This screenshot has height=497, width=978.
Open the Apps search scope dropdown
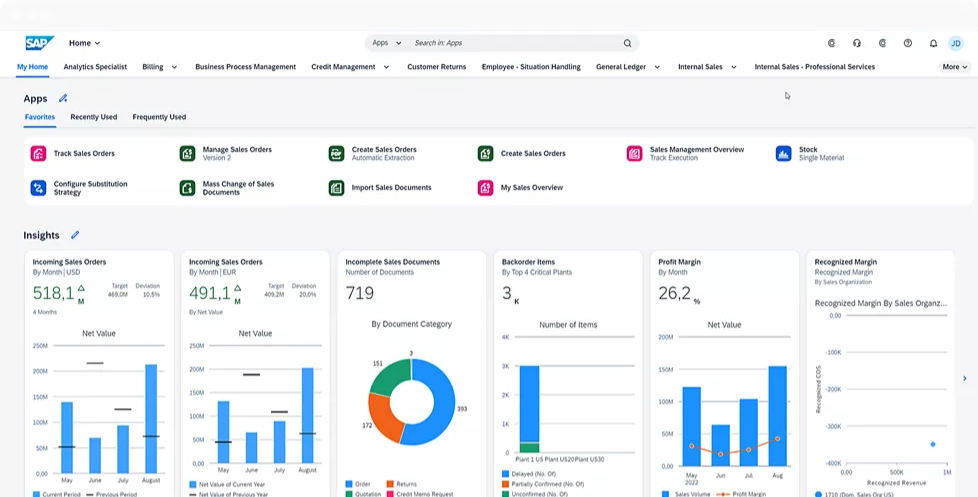[386, 43]
